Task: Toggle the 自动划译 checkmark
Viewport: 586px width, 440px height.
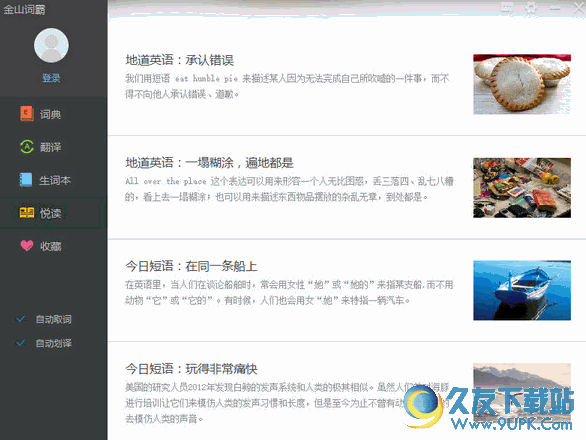Action: click(21, 342)
